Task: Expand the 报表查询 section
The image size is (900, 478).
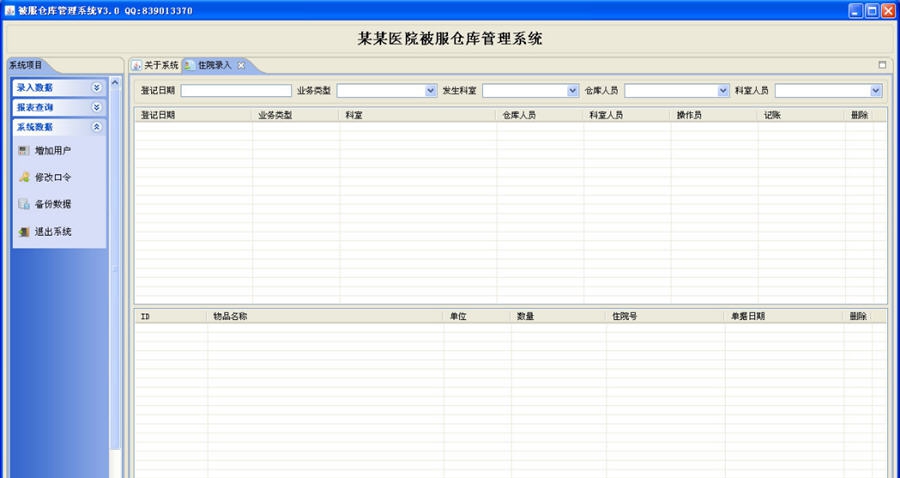Action: coord(96,107)
